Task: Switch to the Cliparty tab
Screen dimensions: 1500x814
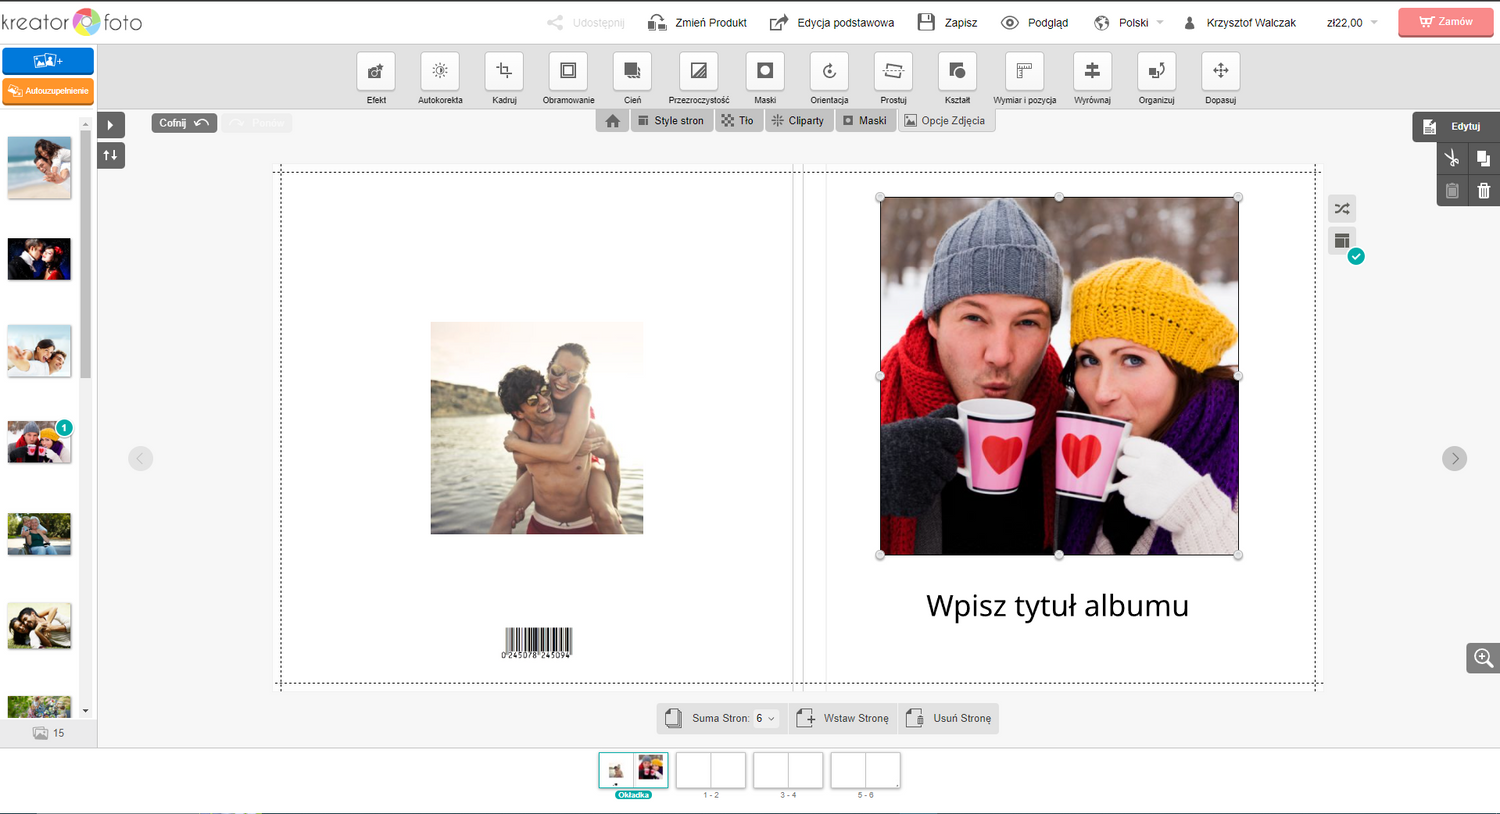Action: [799, 121]
